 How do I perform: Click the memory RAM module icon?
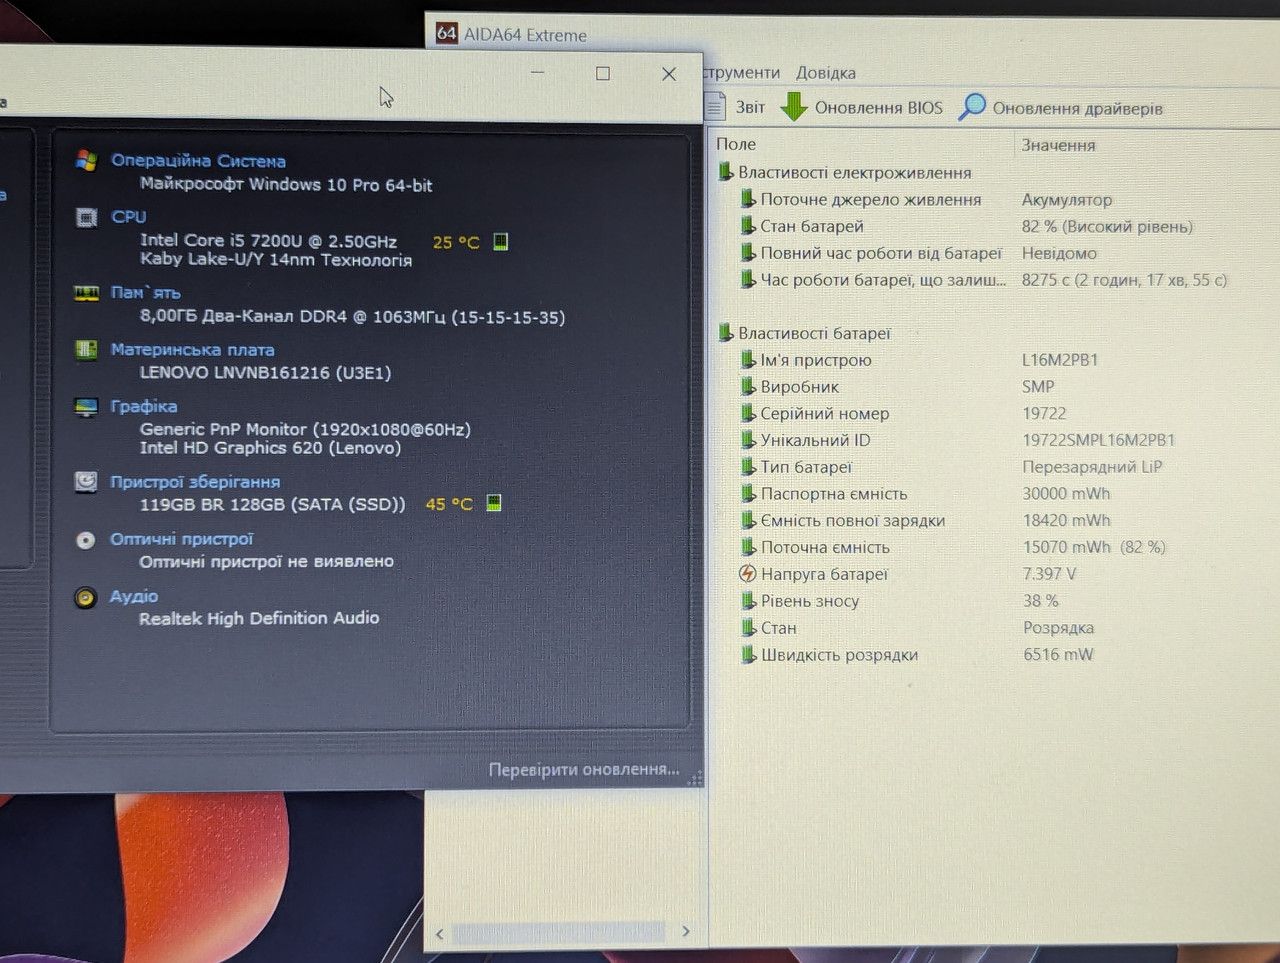pos(86,293)
